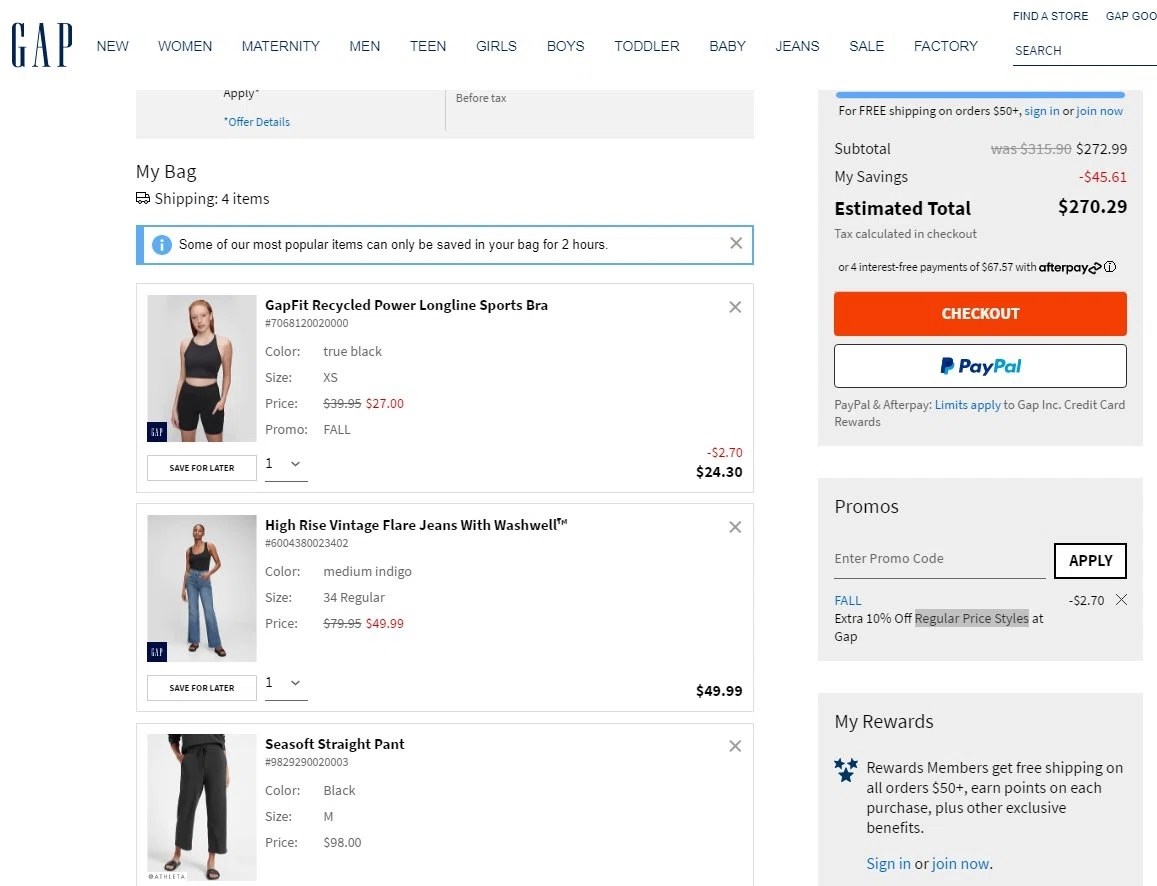Click the Enter Promo Code field
The image size is (1157, 886).
tap(939, 559)
